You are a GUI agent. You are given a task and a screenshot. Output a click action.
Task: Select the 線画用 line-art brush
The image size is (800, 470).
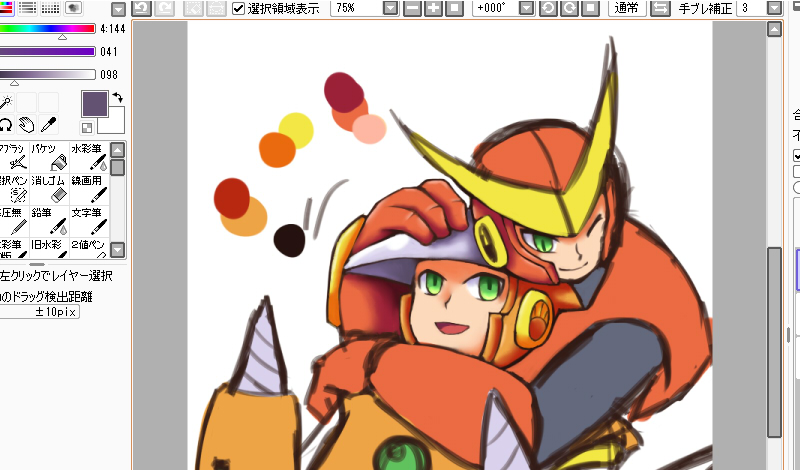tap(89, 189)
